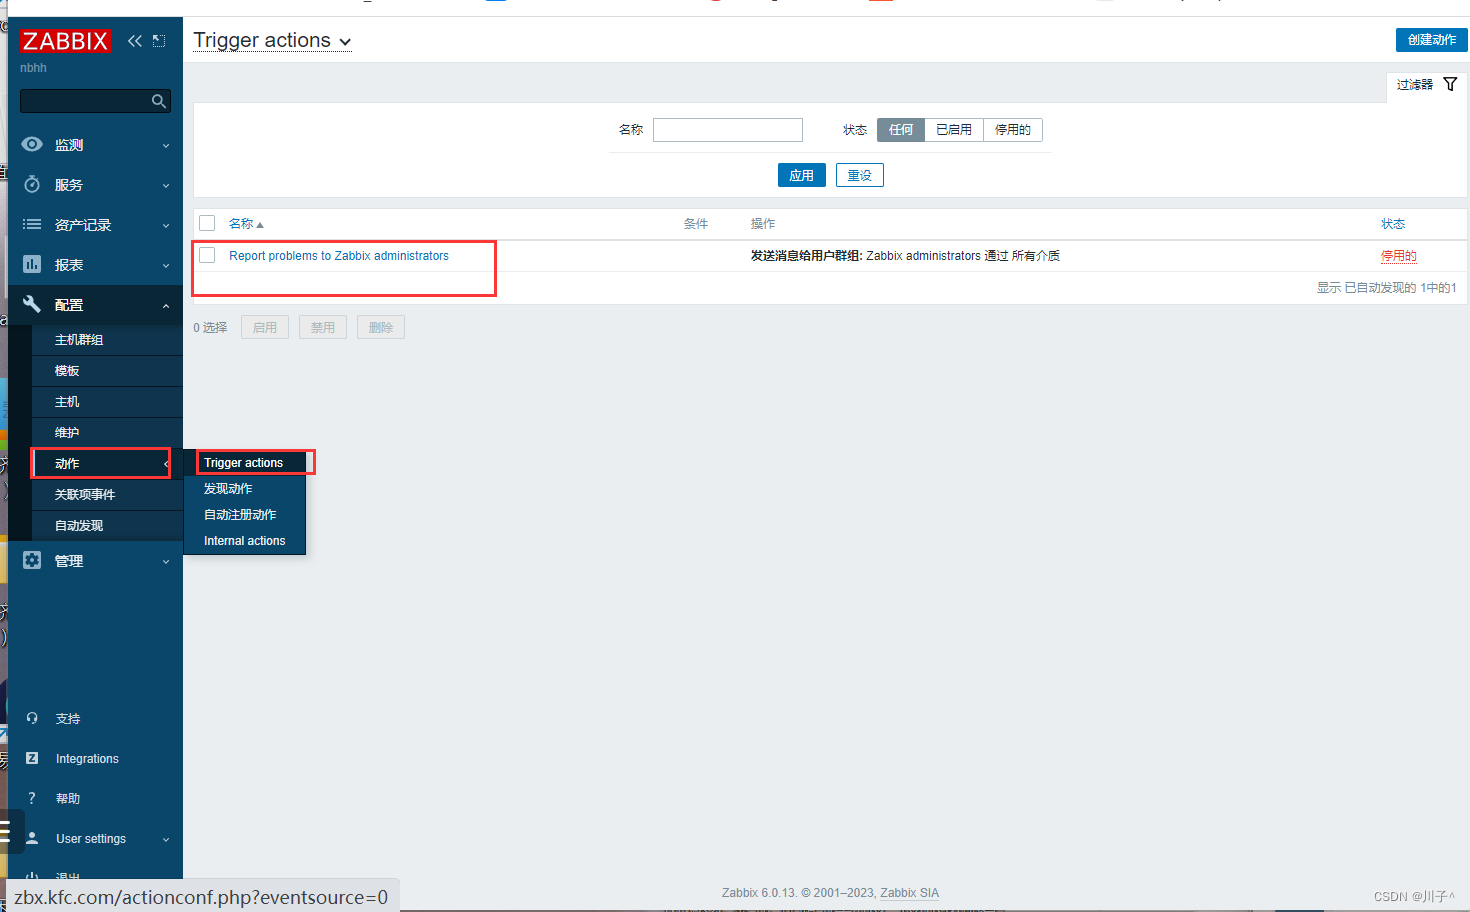Click the question mark icon for 帮助
Viewport: 1470px width, 912px height.
[32, 798]
